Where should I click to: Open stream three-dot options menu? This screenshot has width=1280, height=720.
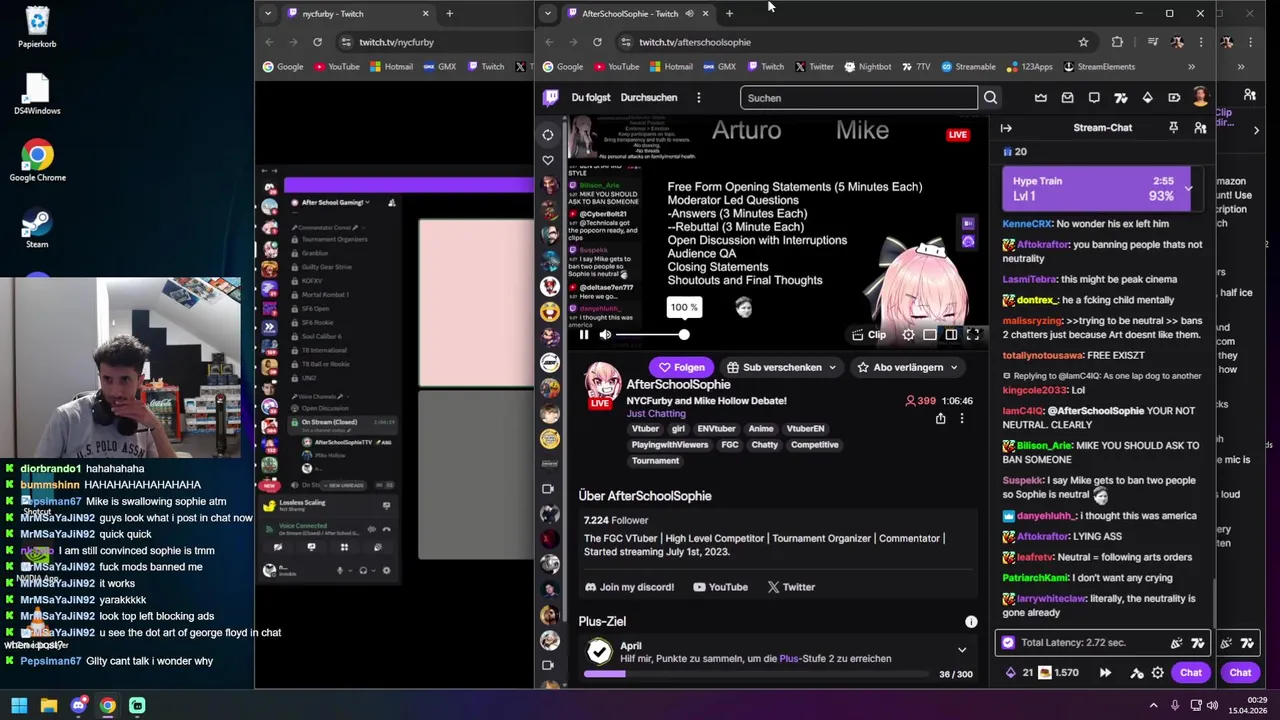(x=962, y=419)
